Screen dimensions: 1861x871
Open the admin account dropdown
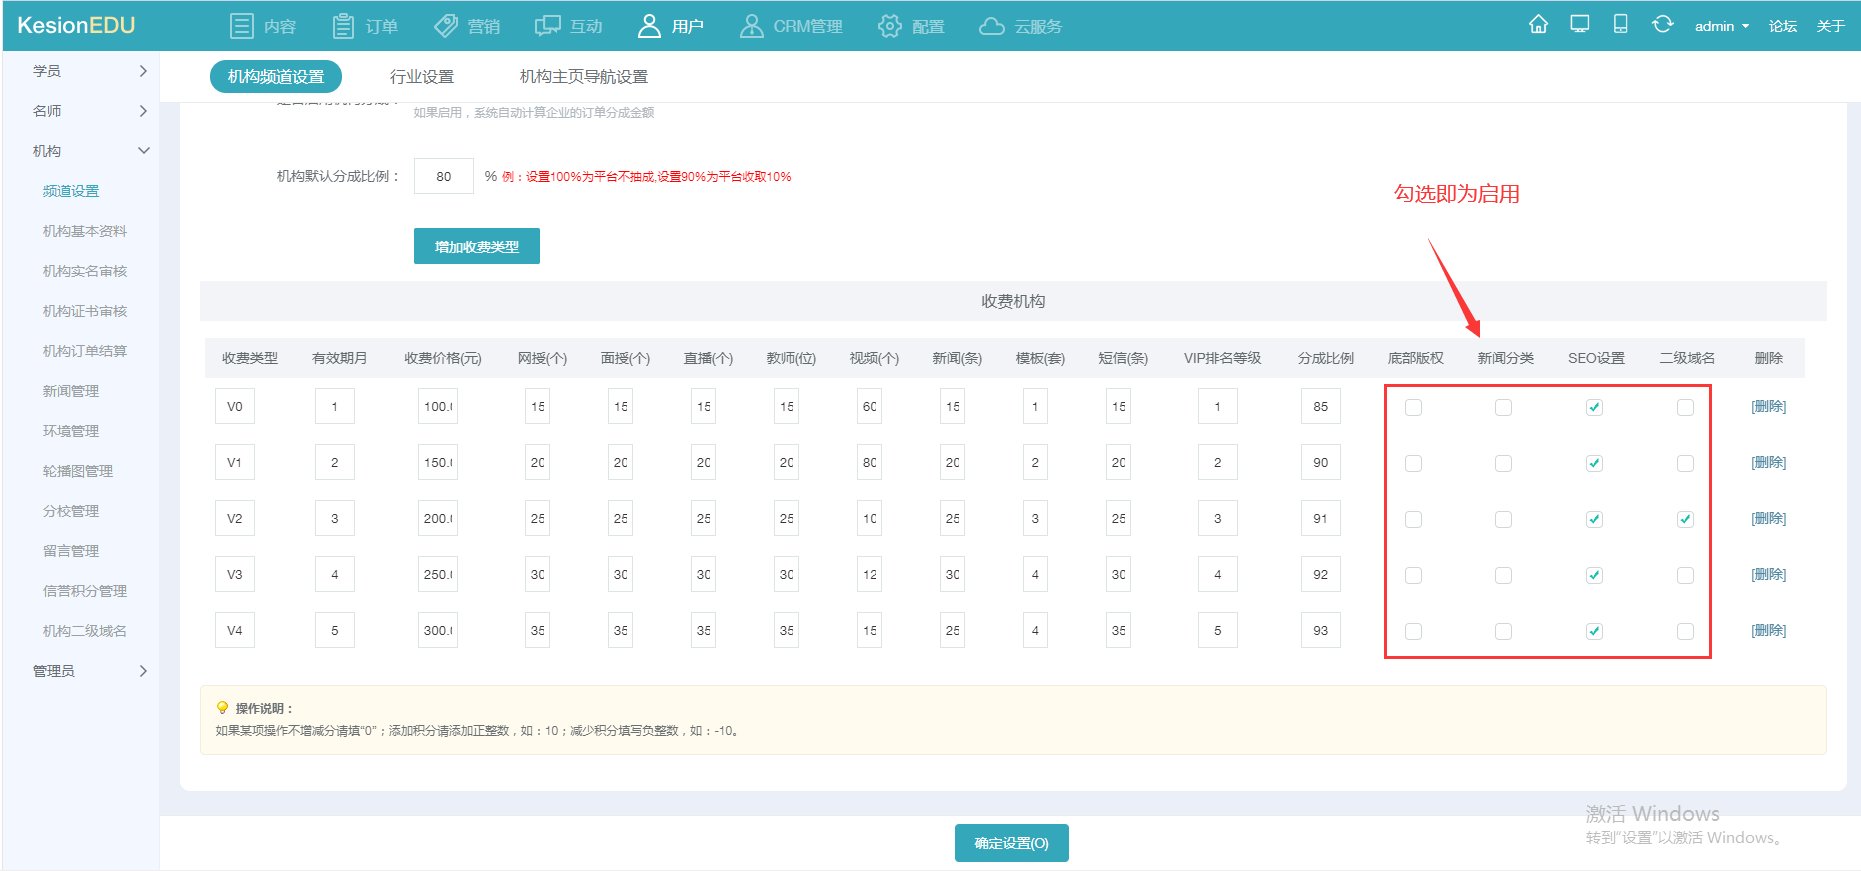coord(1722,26)
